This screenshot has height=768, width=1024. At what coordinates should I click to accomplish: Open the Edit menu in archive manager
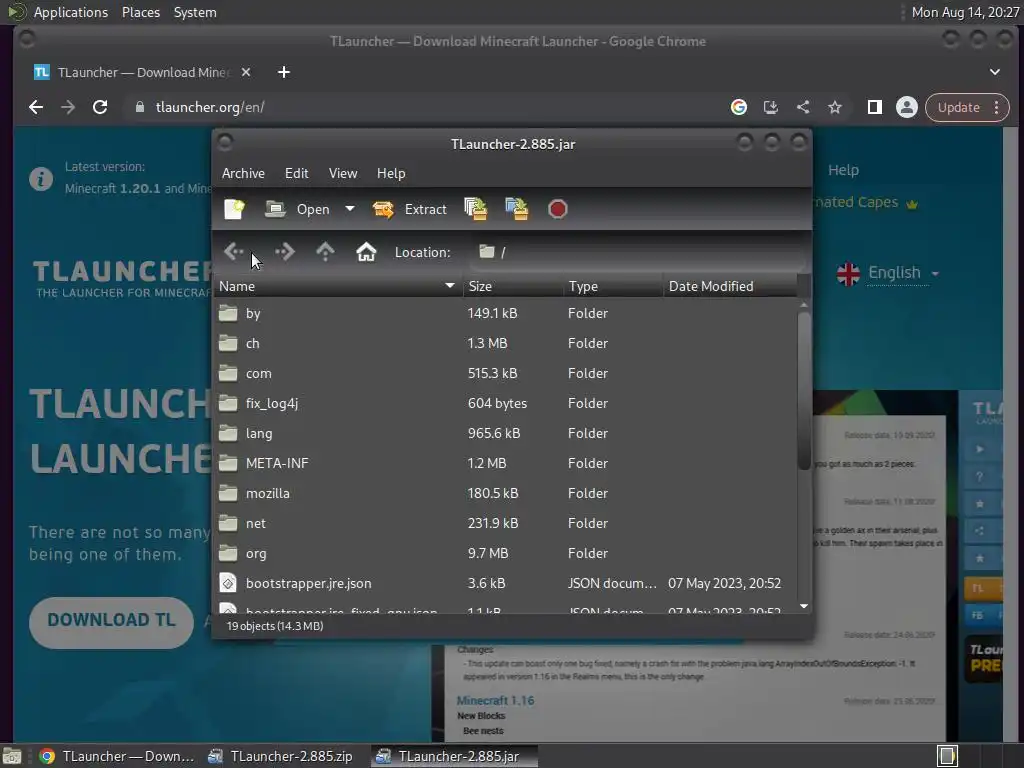point(296,173)
